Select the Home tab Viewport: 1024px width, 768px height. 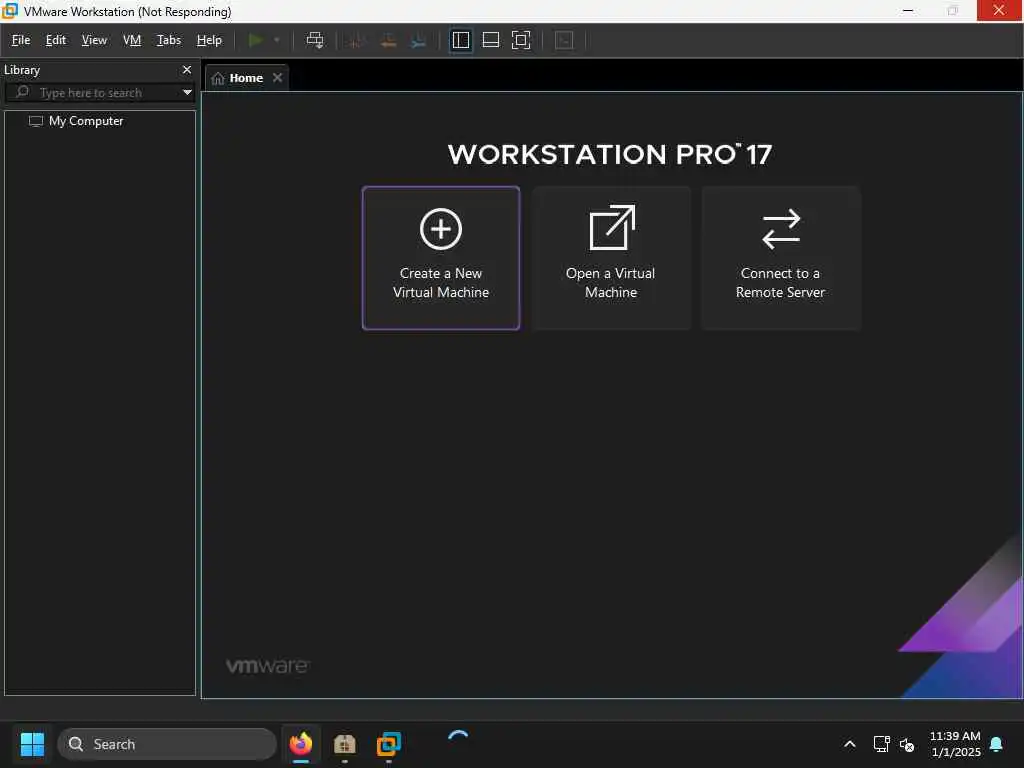(246, 78)
